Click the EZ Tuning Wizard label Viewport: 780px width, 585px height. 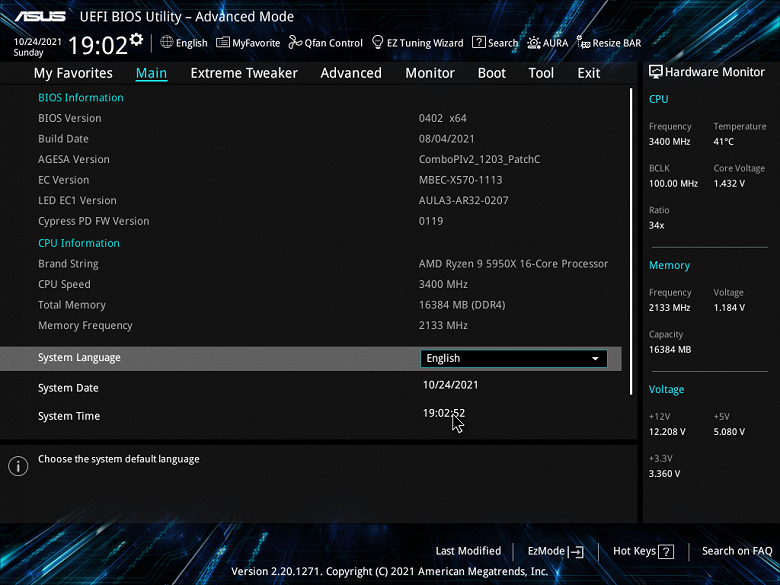(x=425, y=43)
